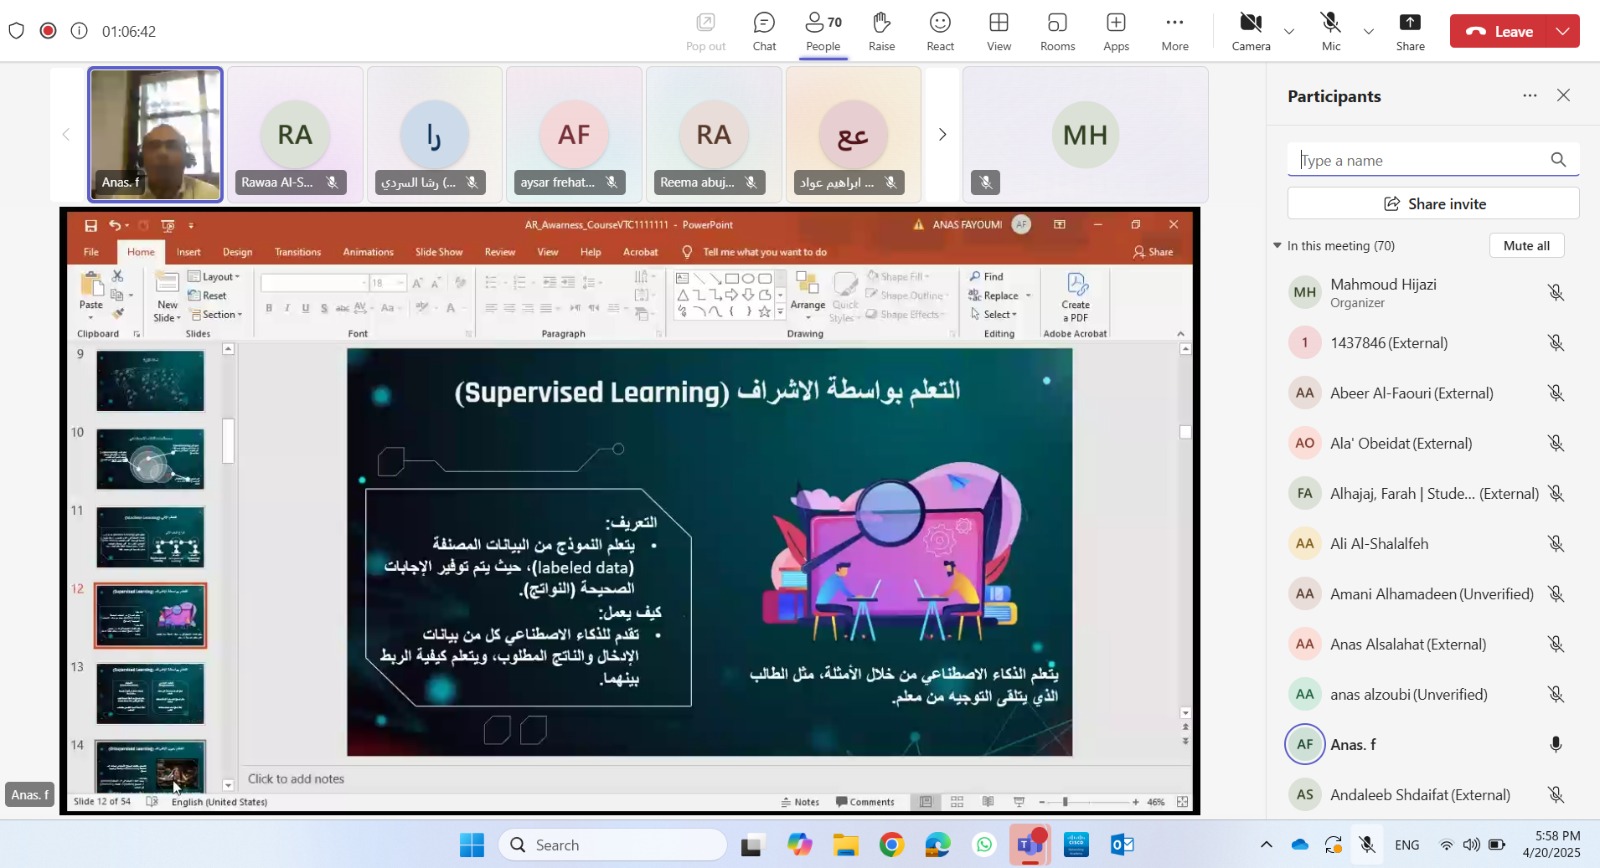Select slide 10 thumbnail

click(x=150, y=459)
